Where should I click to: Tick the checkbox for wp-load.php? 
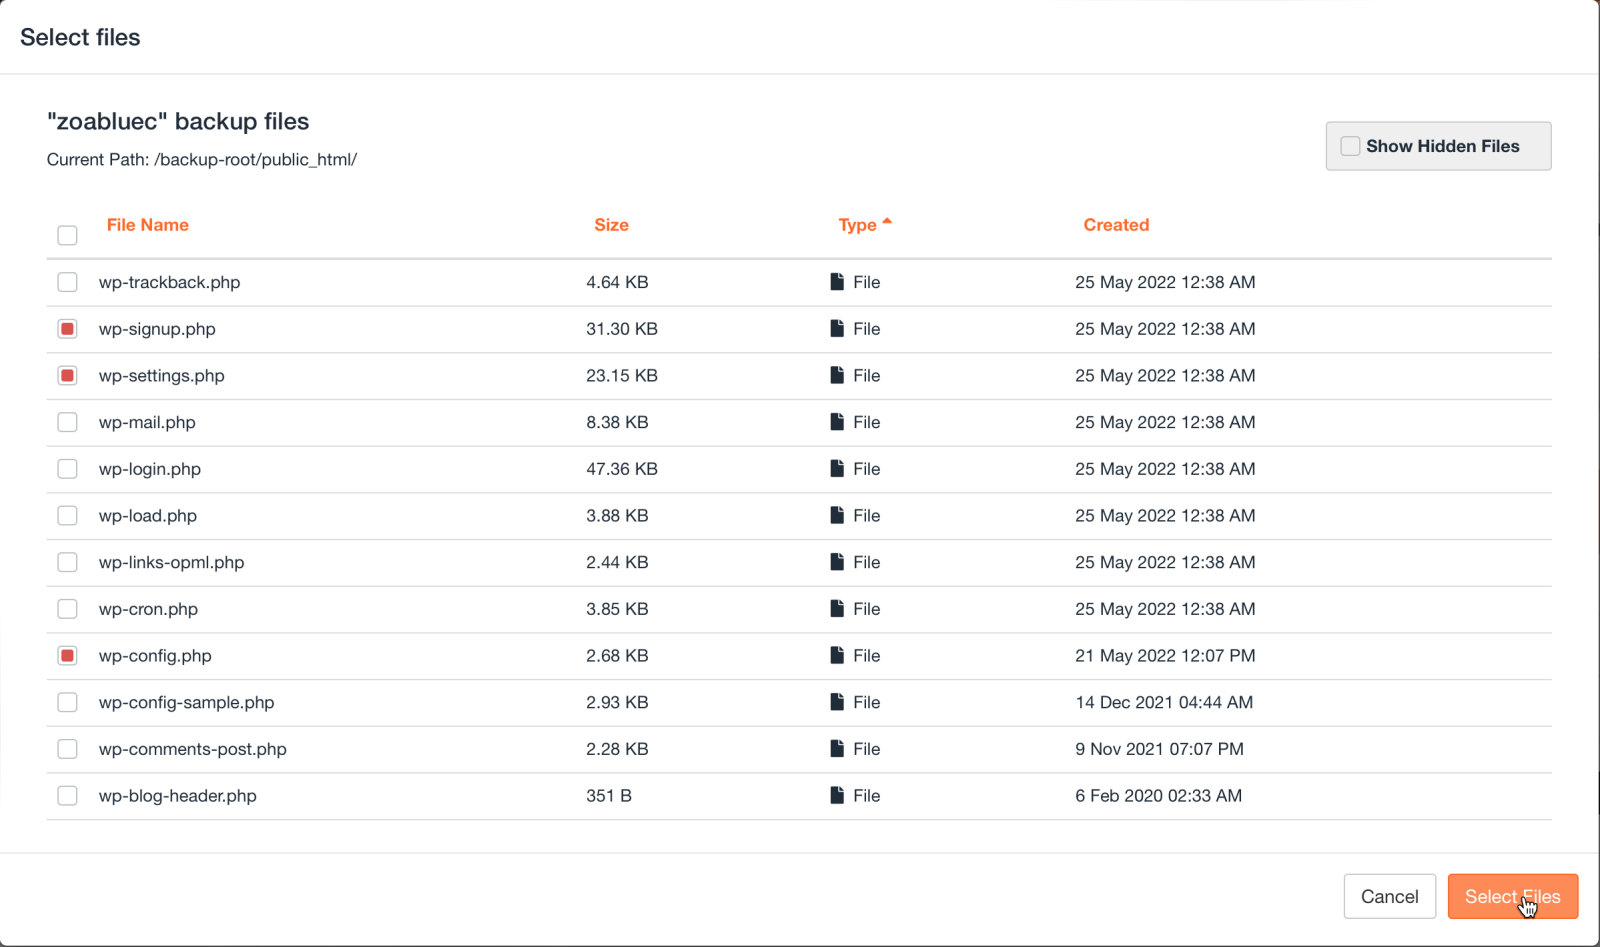click(67, 516)
